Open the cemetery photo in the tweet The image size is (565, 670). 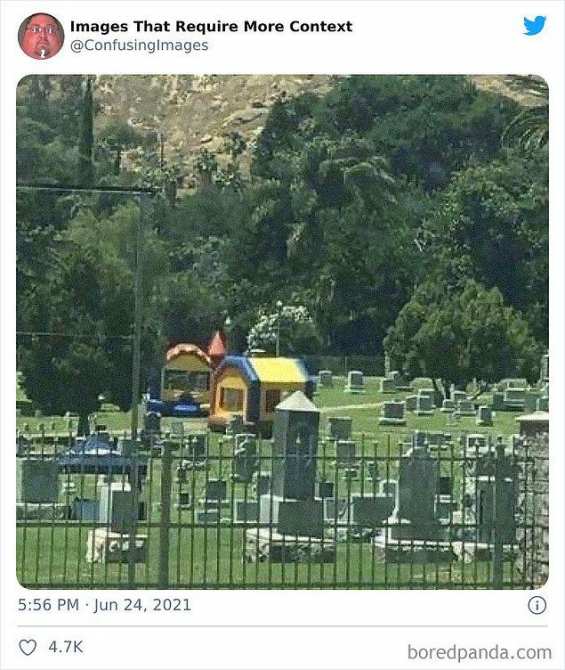point(282,332)
